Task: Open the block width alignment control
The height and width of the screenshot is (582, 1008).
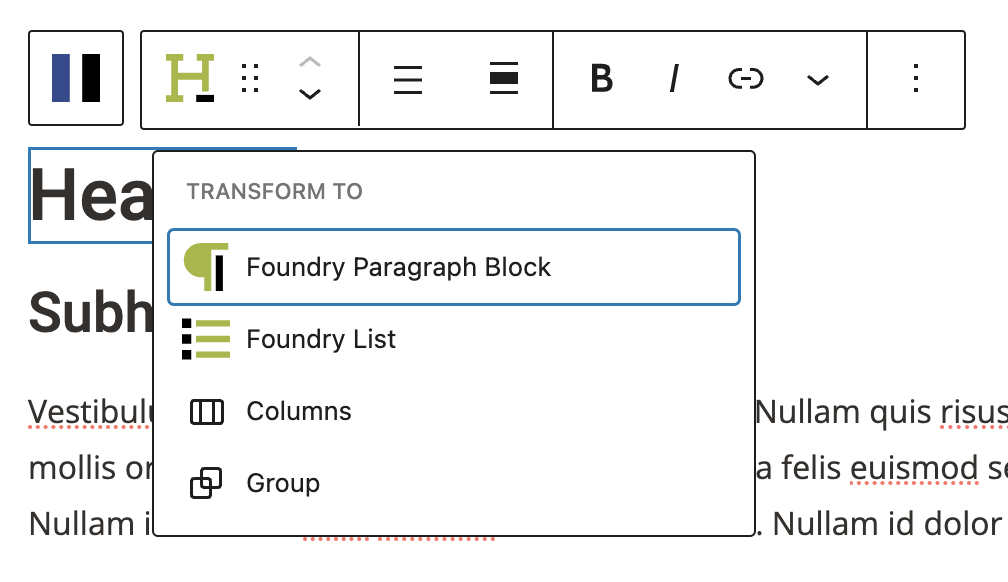Action: (x=504, y=78)
